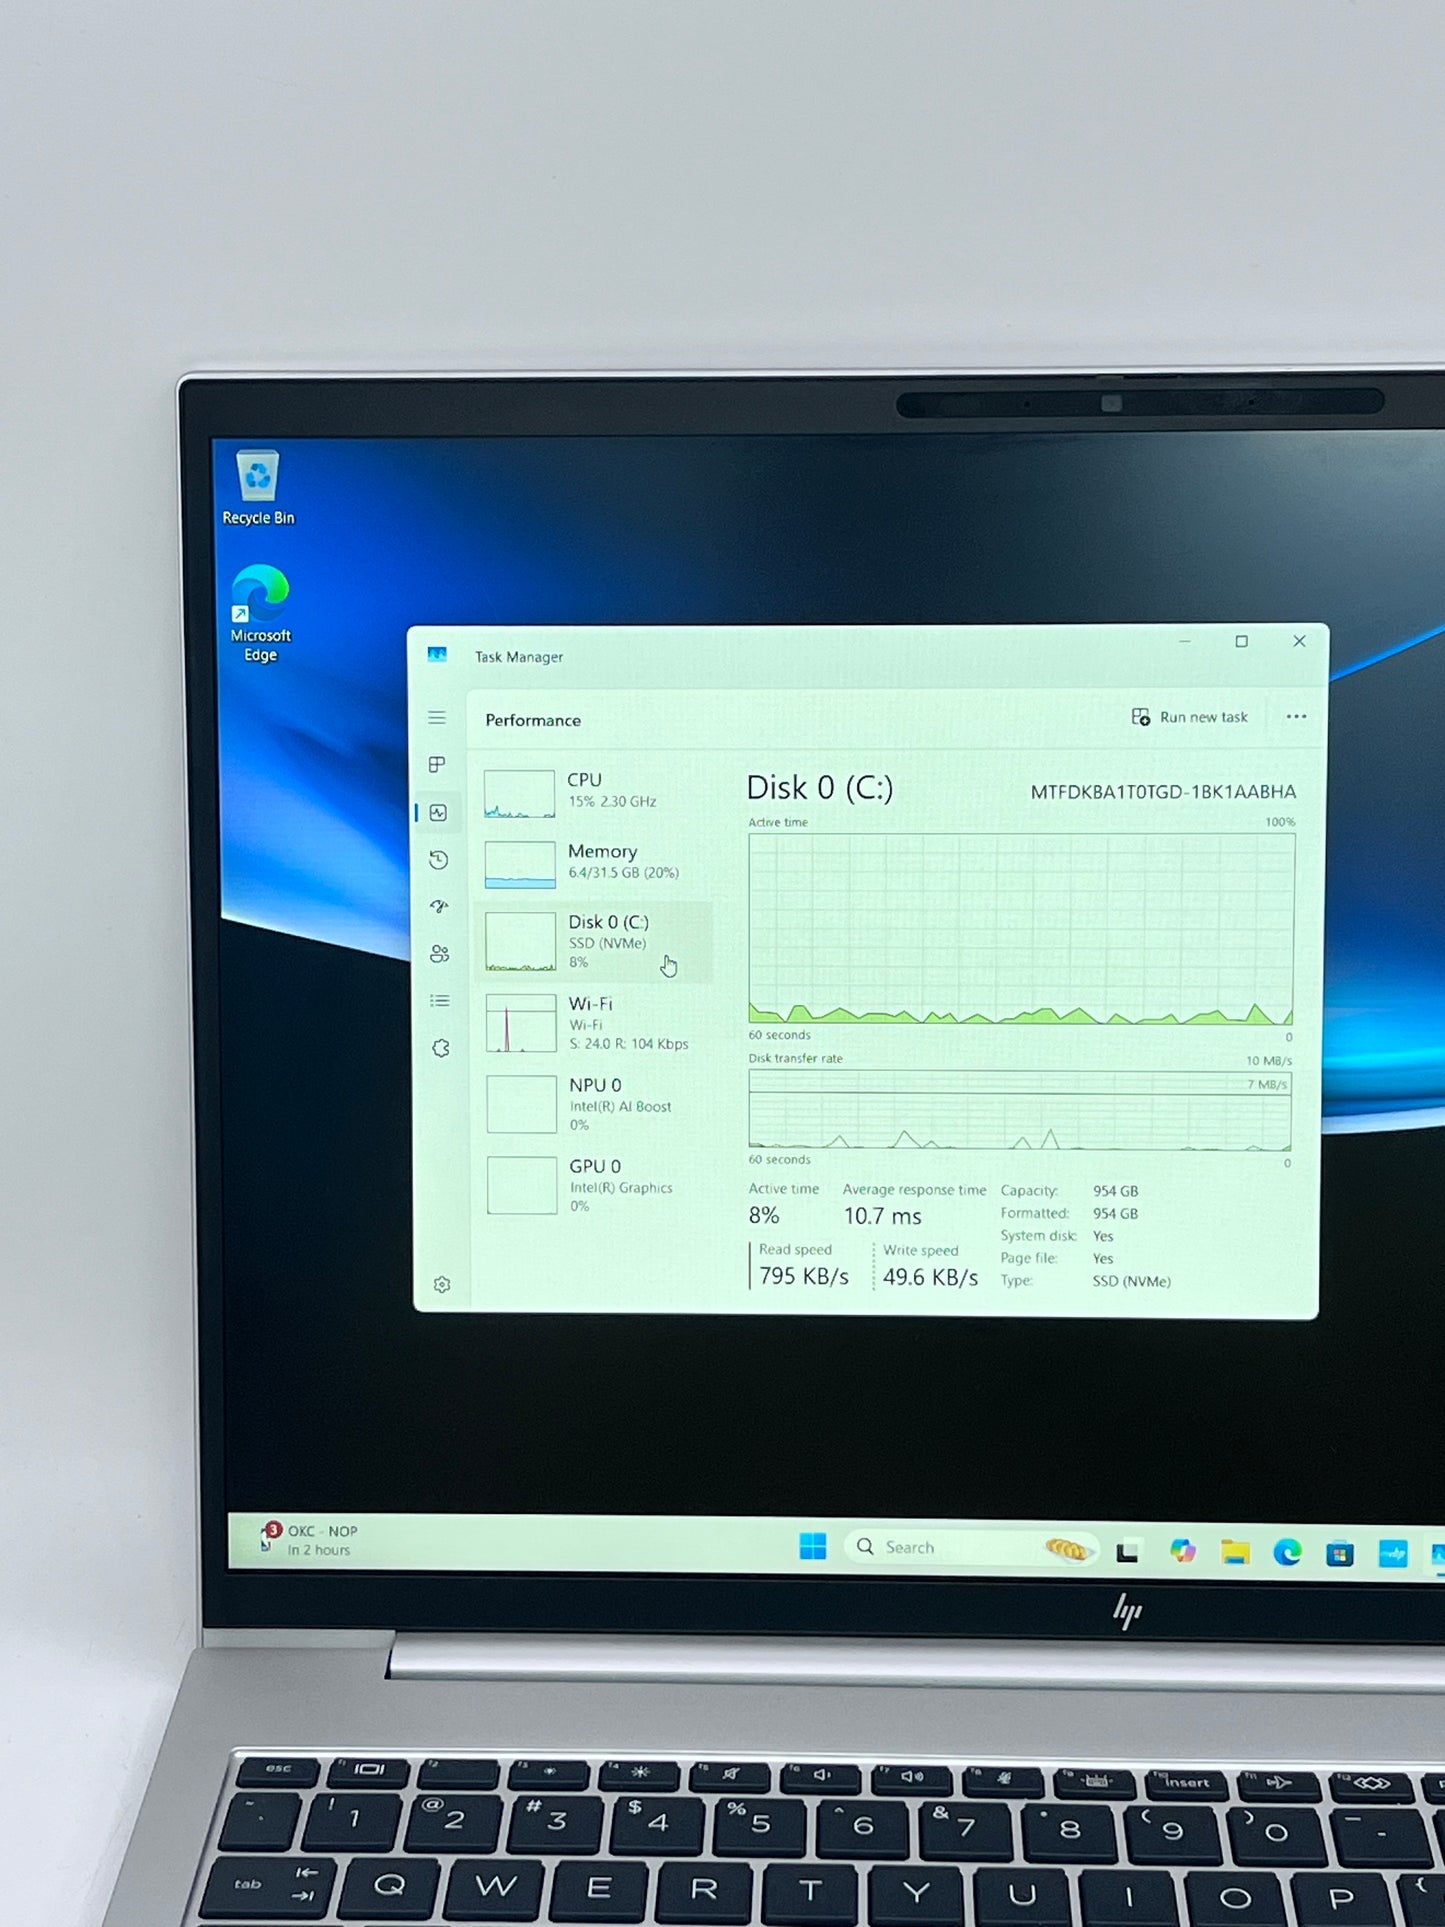Click the Type SSD (NVMe) value
Image resolution: width=1445 pixels, height=1927 pixels.
[x=1131, y=1281]
